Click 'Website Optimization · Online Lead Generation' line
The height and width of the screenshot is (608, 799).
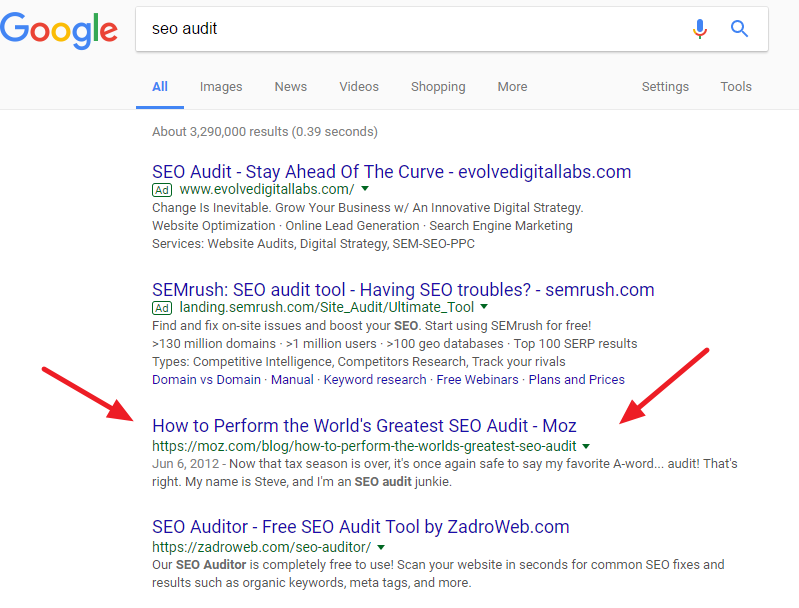tap(362, 225)
